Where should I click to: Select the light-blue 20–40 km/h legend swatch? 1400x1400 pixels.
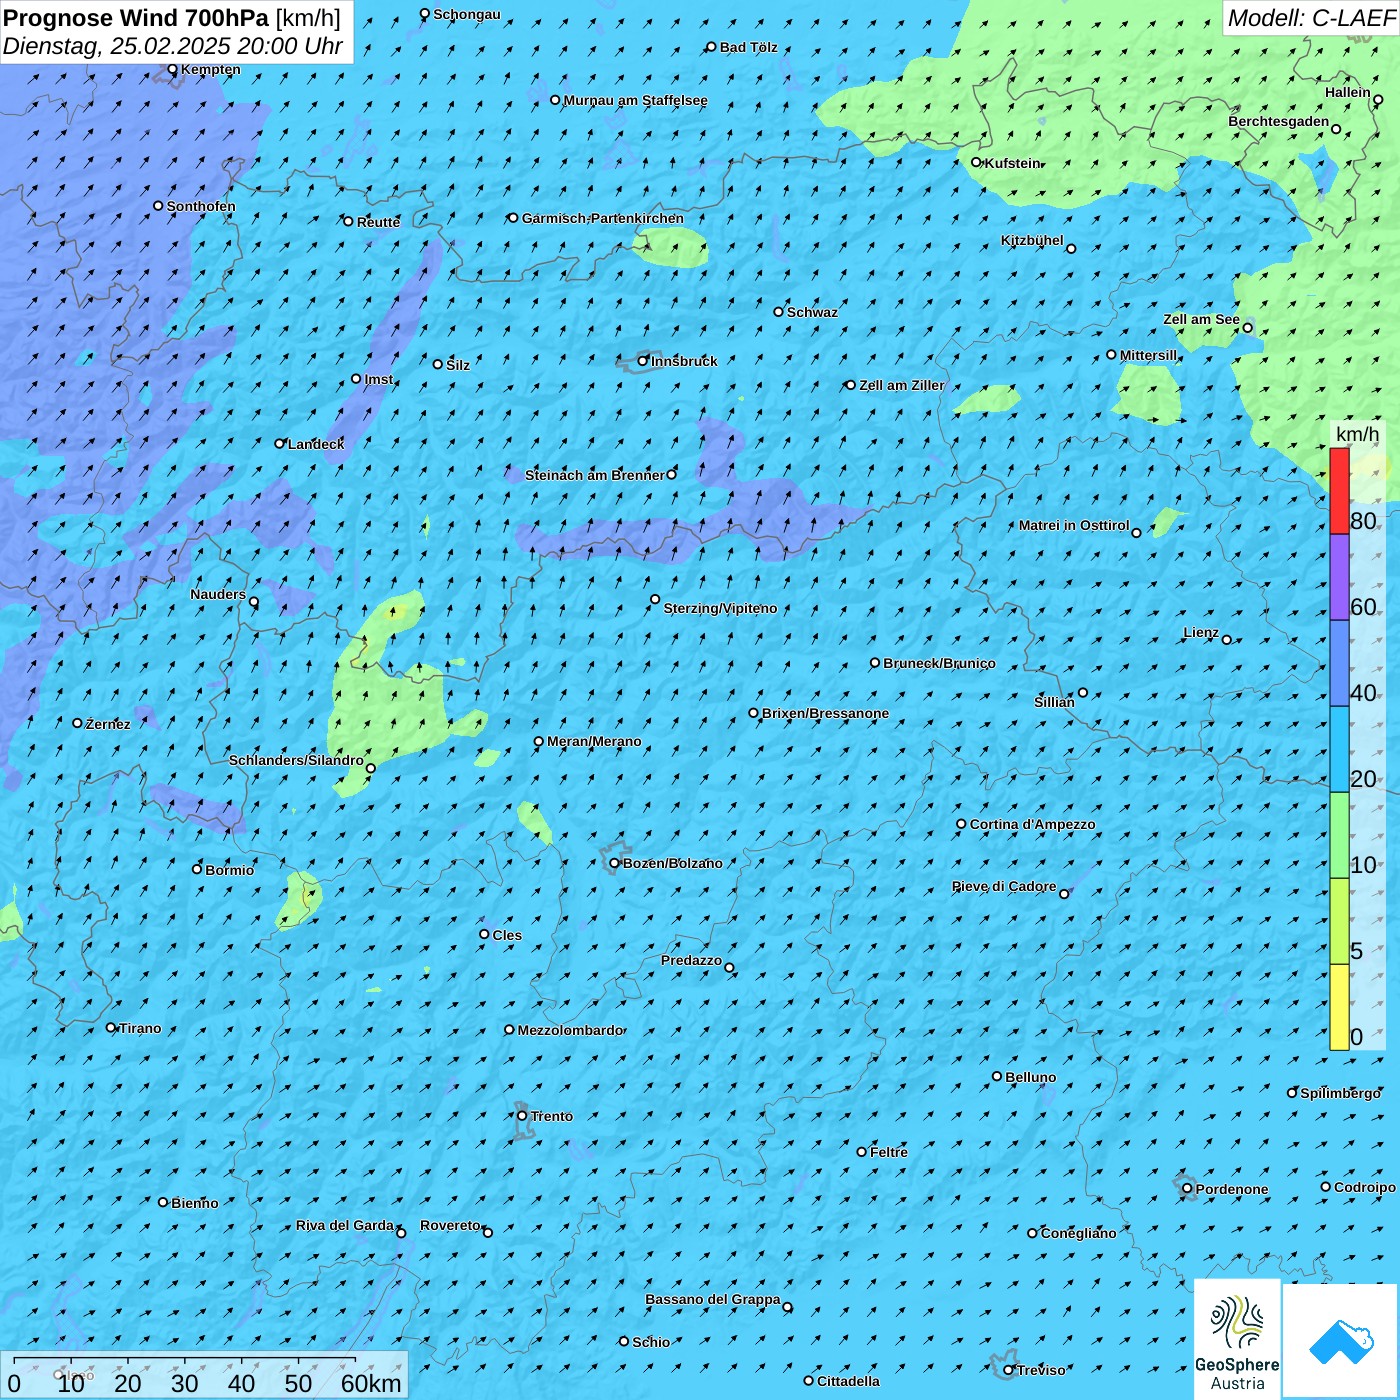coord(1339,749)
